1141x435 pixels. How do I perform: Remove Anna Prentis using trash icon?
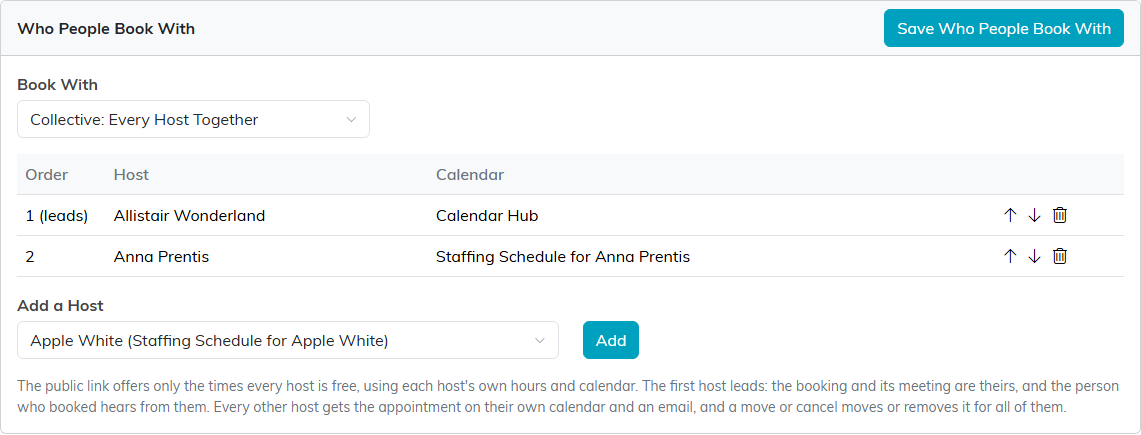(x=1060, y=256)
